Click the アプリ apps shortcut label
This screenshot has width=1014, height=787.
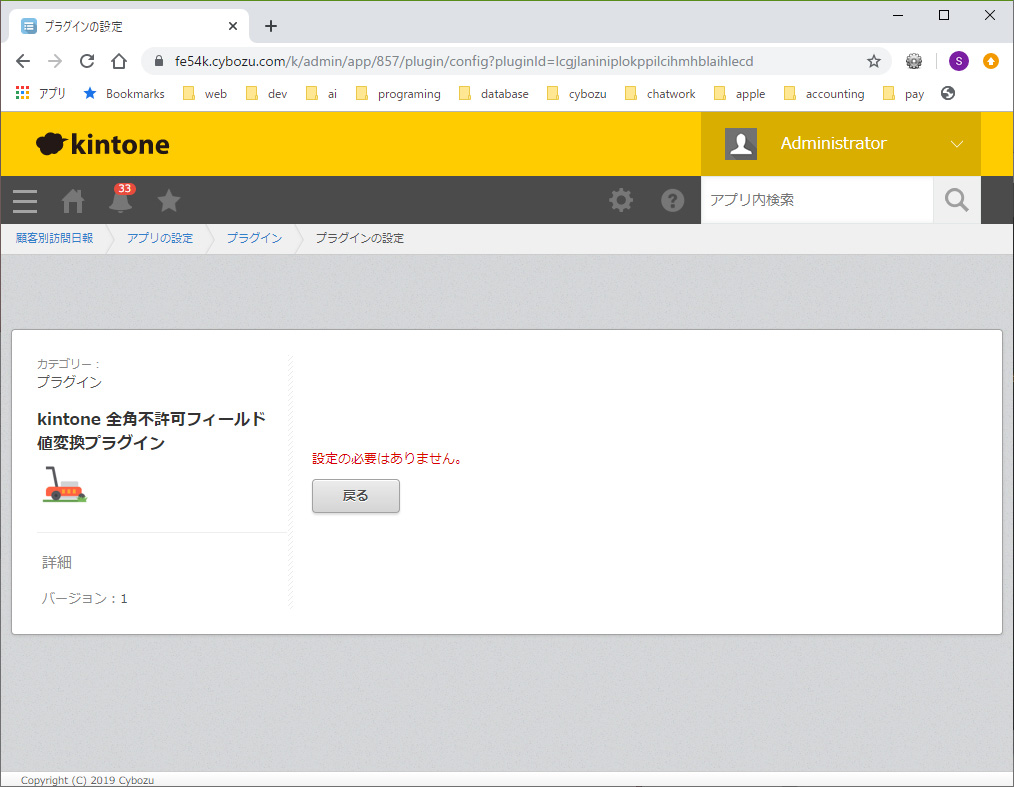tap(52, 94)
